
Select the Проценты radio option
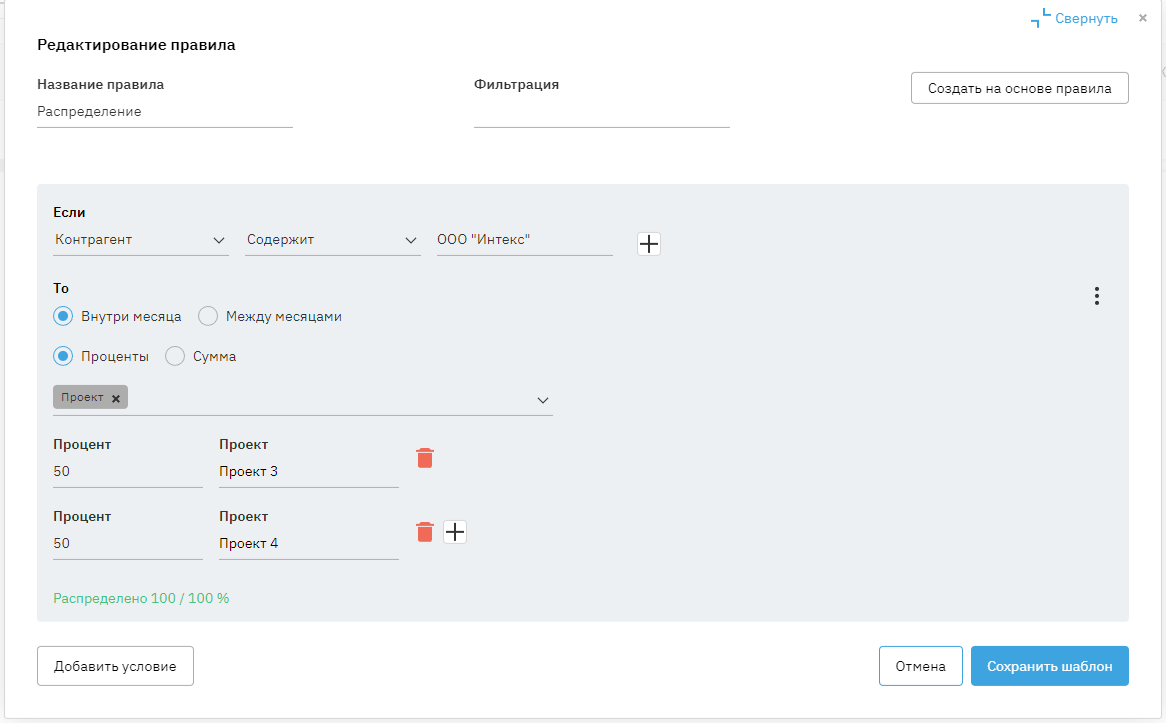(63, 356)
